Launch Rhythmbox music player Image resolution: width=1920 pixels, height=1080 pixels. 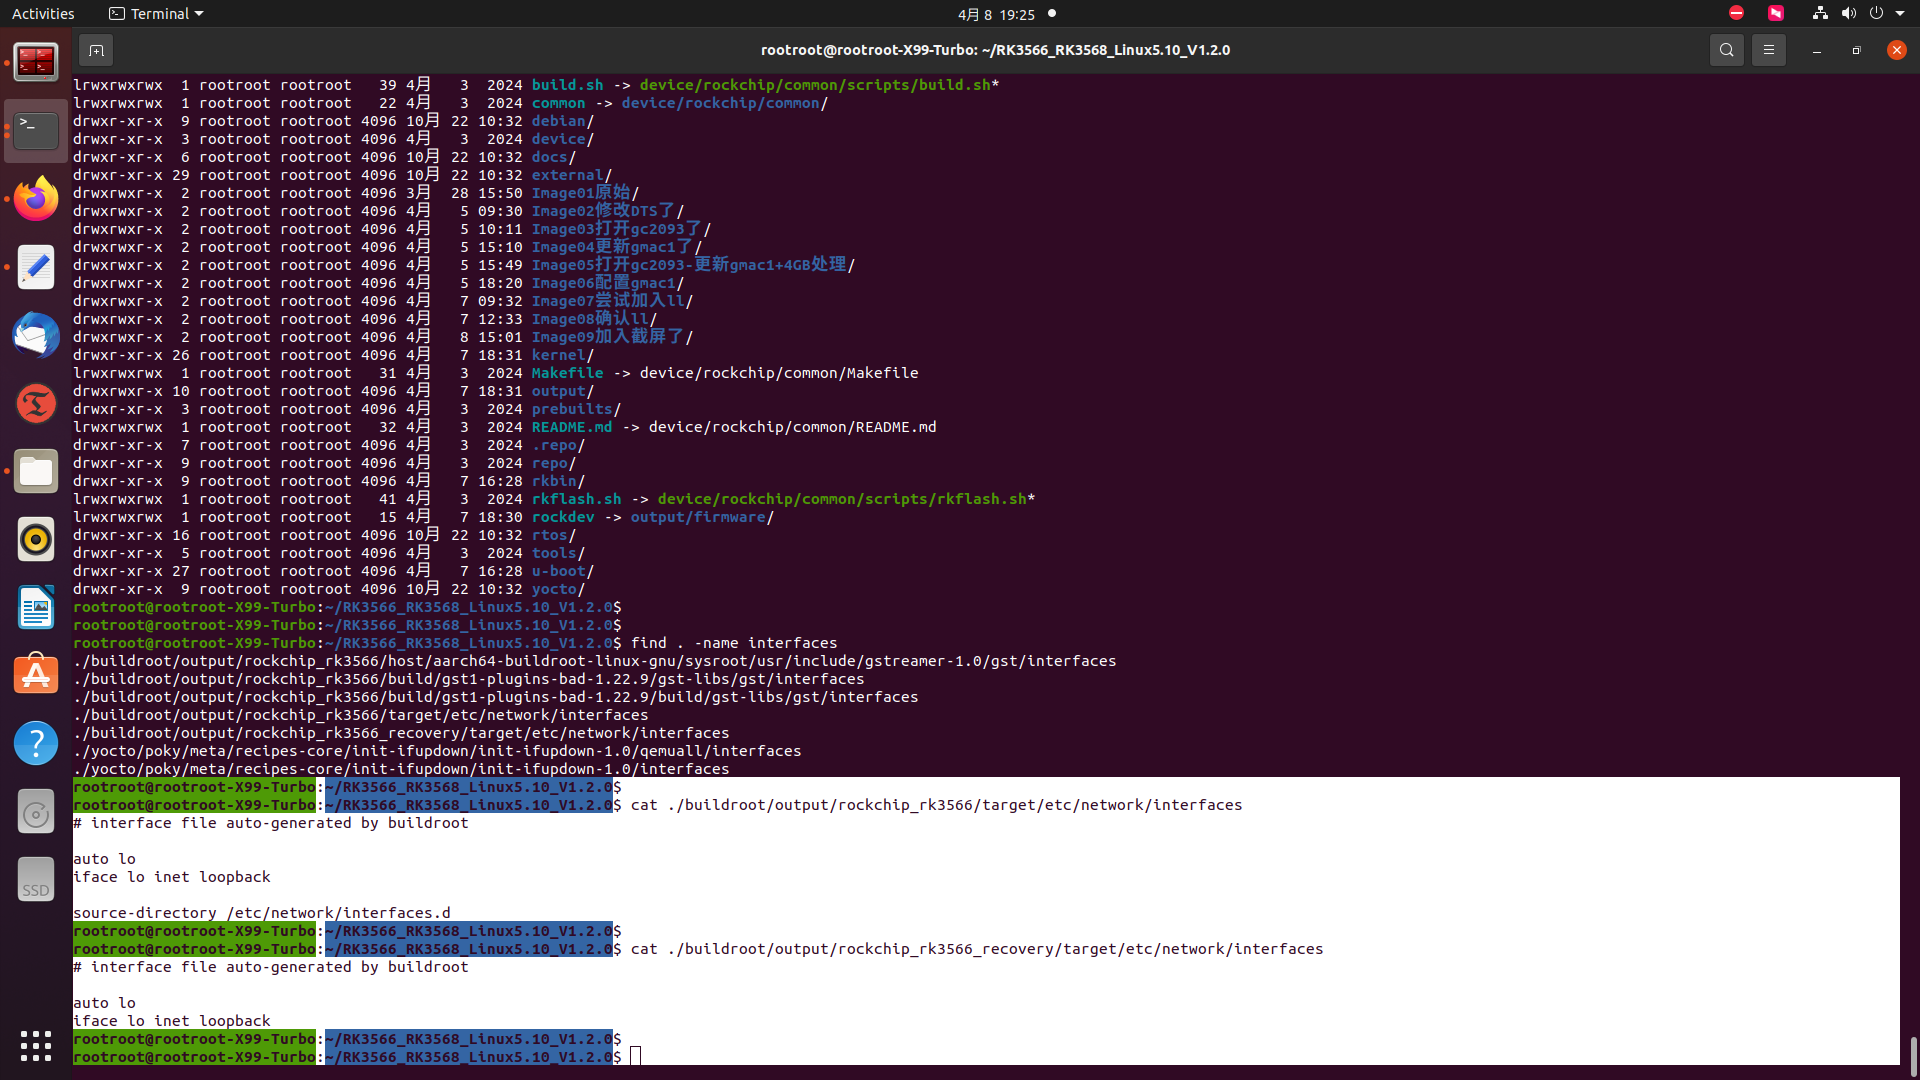tap(36, 539)
